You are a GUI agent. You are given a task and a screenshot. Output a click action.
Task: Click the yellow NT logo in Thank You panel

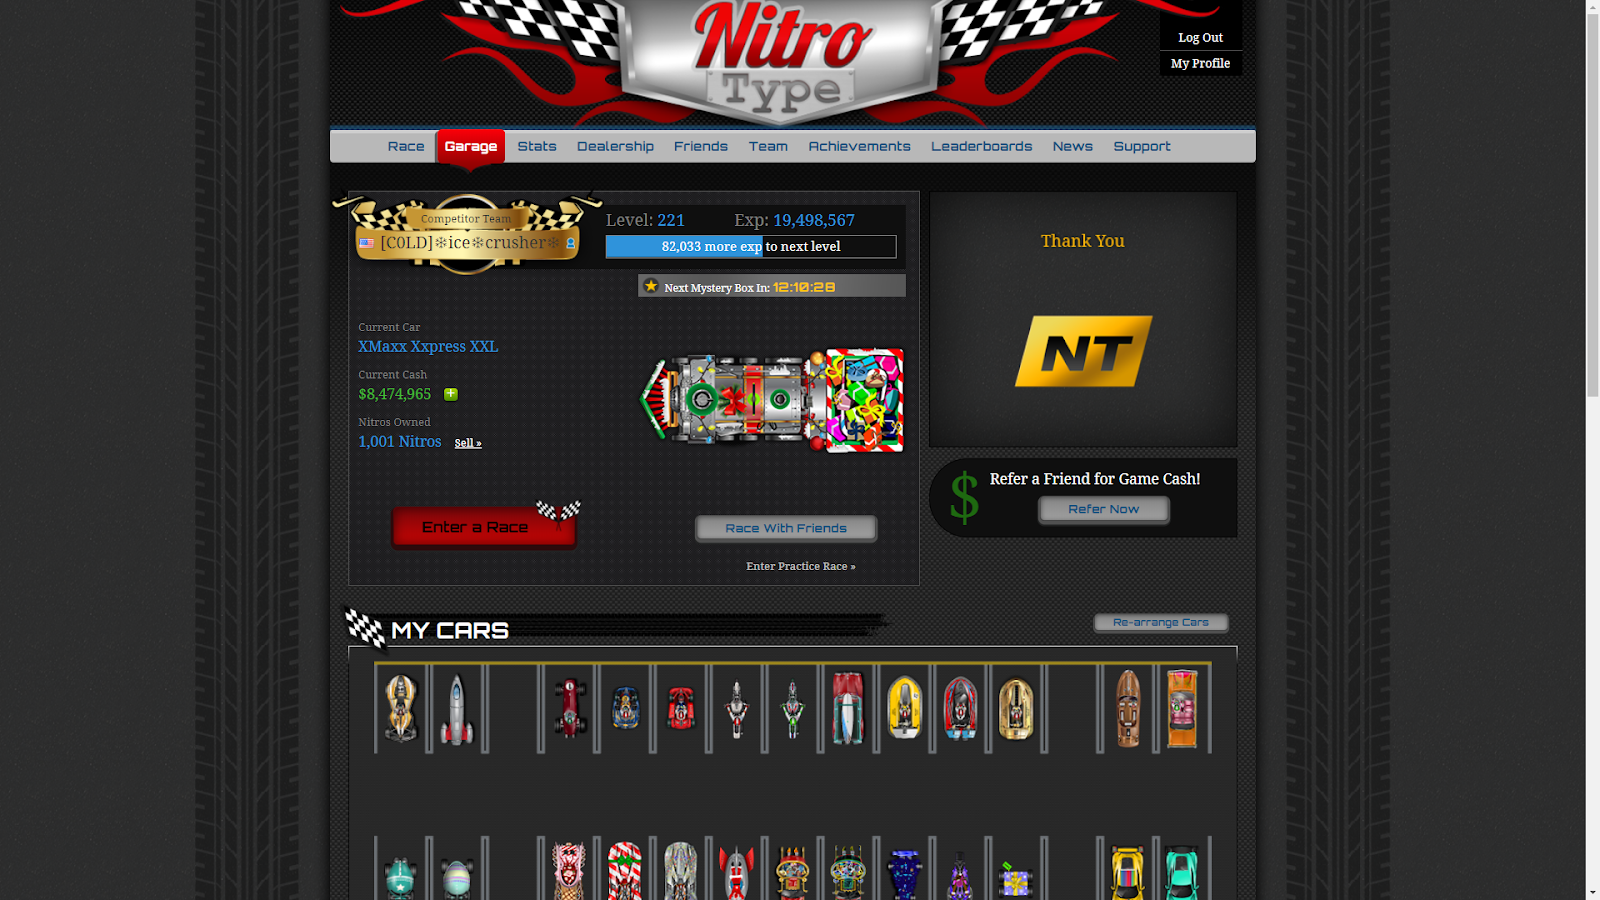(x=1083, y=351)
